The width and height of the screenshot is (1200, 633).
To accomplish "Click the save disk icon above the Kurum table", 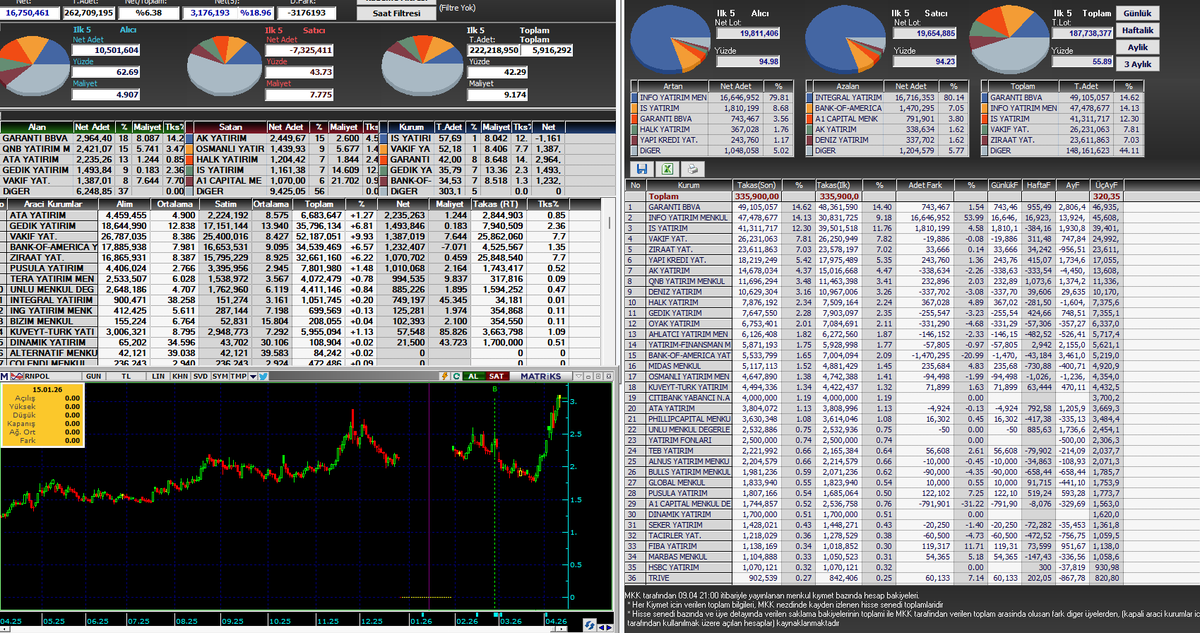I will [641, 169].
